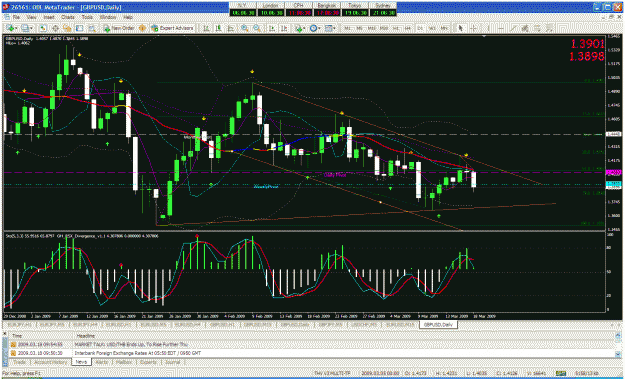625x379 pixels.
Task: Toggle the Expert Advisors button
Action: (x=173, y=28)
